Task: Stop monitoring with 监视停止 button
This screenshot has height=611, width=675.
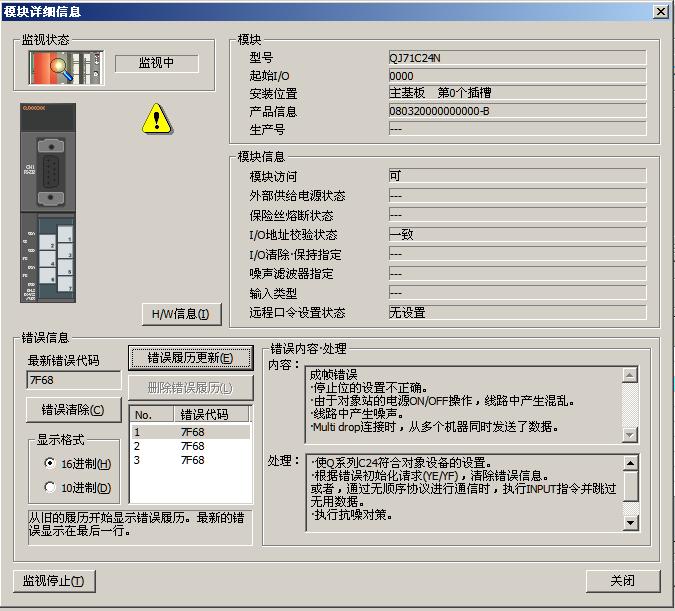Action: (x=54, y=581)
